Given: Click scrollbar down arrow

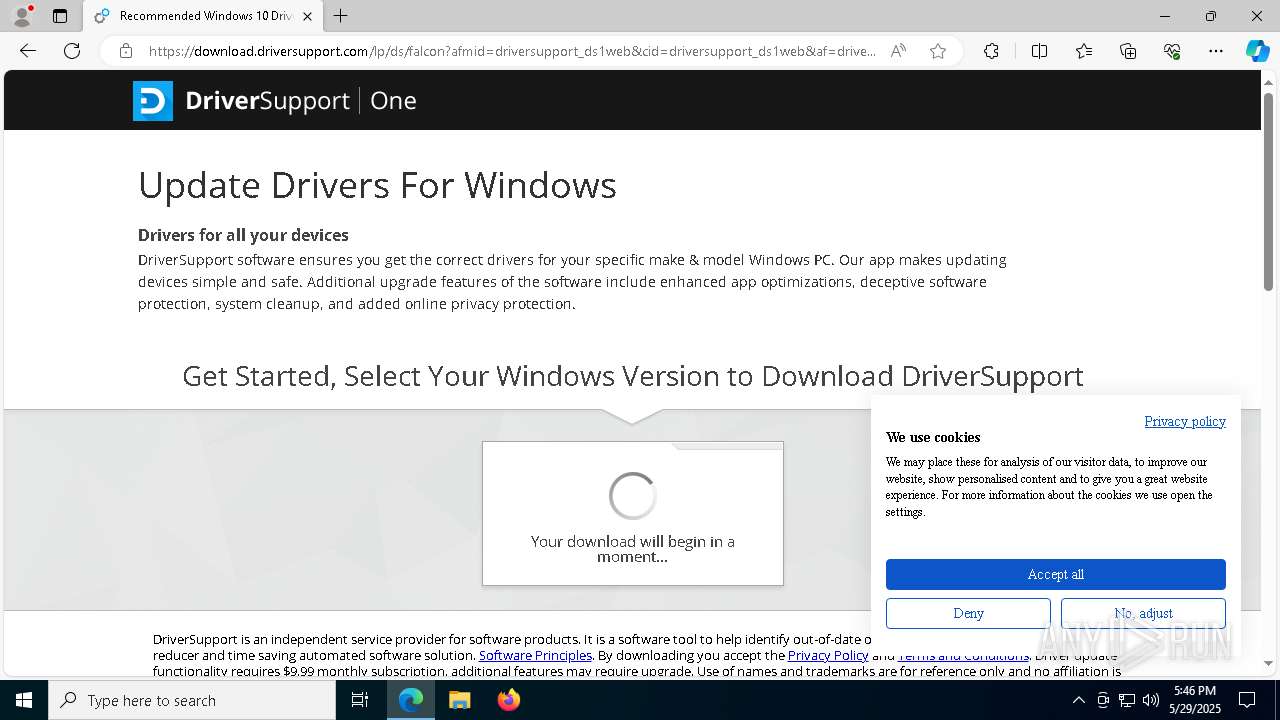Looking at the screenshot, I should (1269, 663).
